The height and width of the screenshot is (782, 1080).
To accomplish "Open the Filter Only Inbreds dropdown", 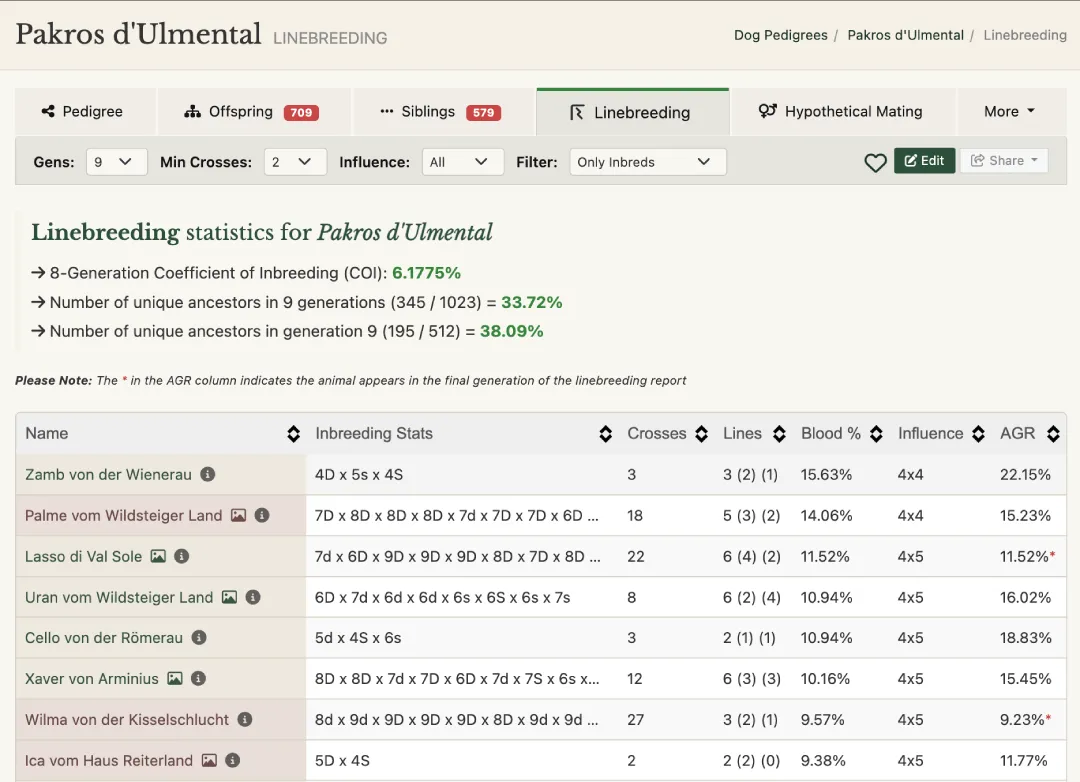I will [647, 162].
